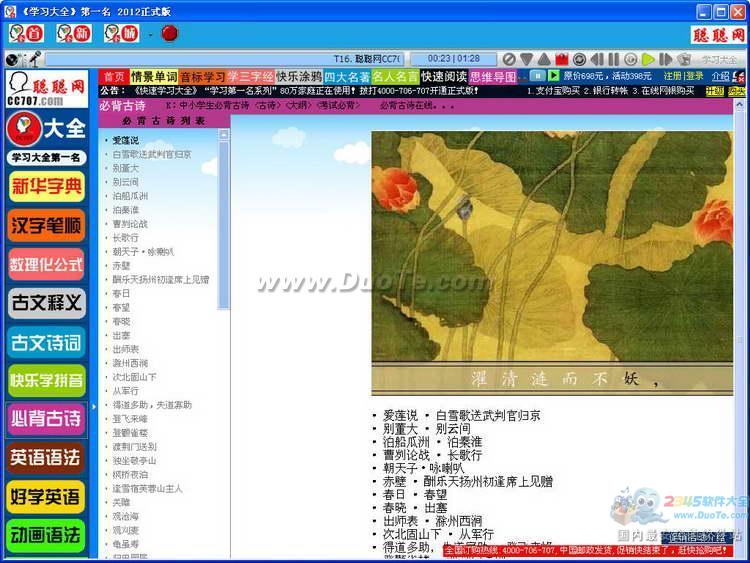
Task: Click the poem list scrollbar thumb
Action: coord(223,224)
